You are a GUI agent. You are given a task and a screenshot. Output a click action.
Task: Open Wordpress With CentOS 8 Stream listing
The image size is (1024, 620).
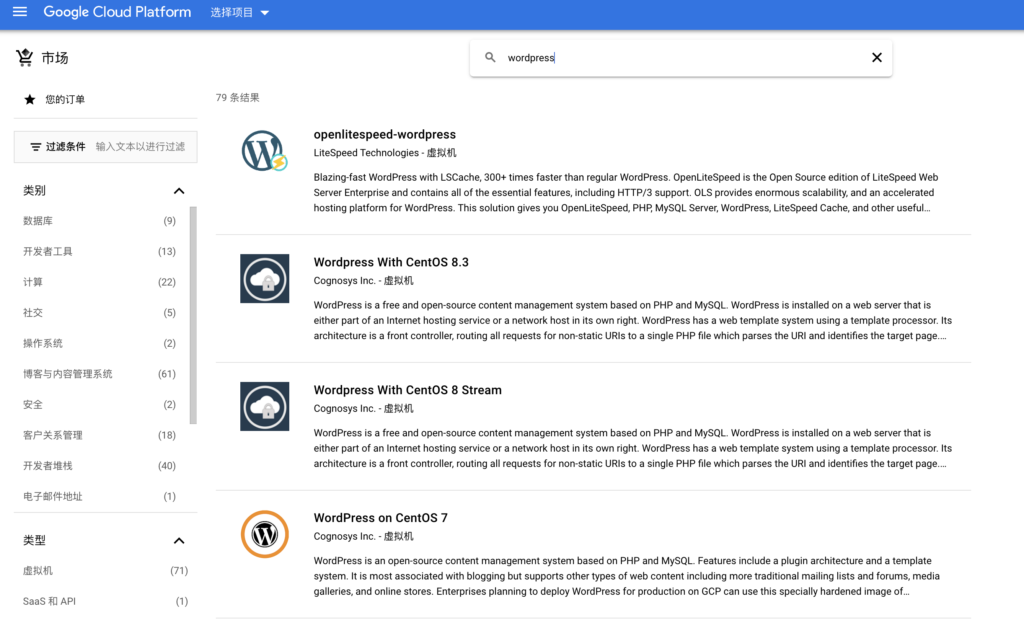point(408,390)
